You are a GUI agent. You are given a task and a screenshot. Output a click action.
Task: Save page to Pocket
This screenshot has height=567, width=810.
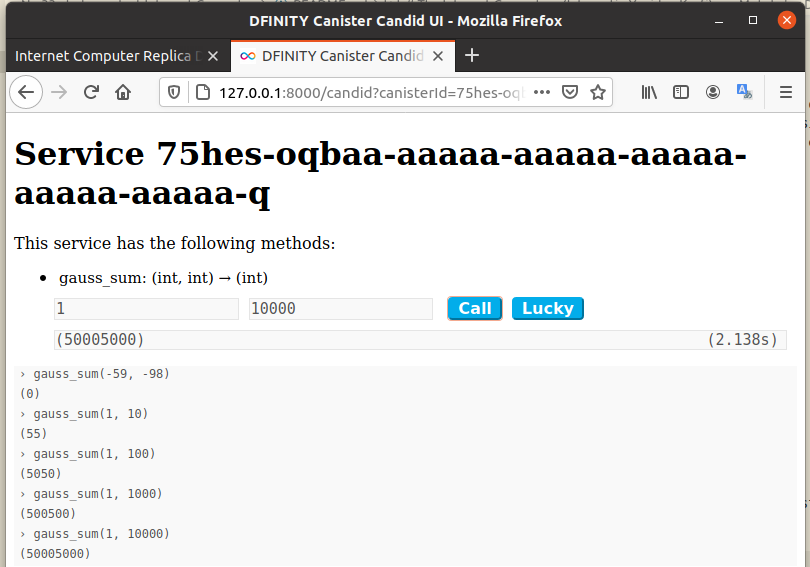click(x=570, y=92)
